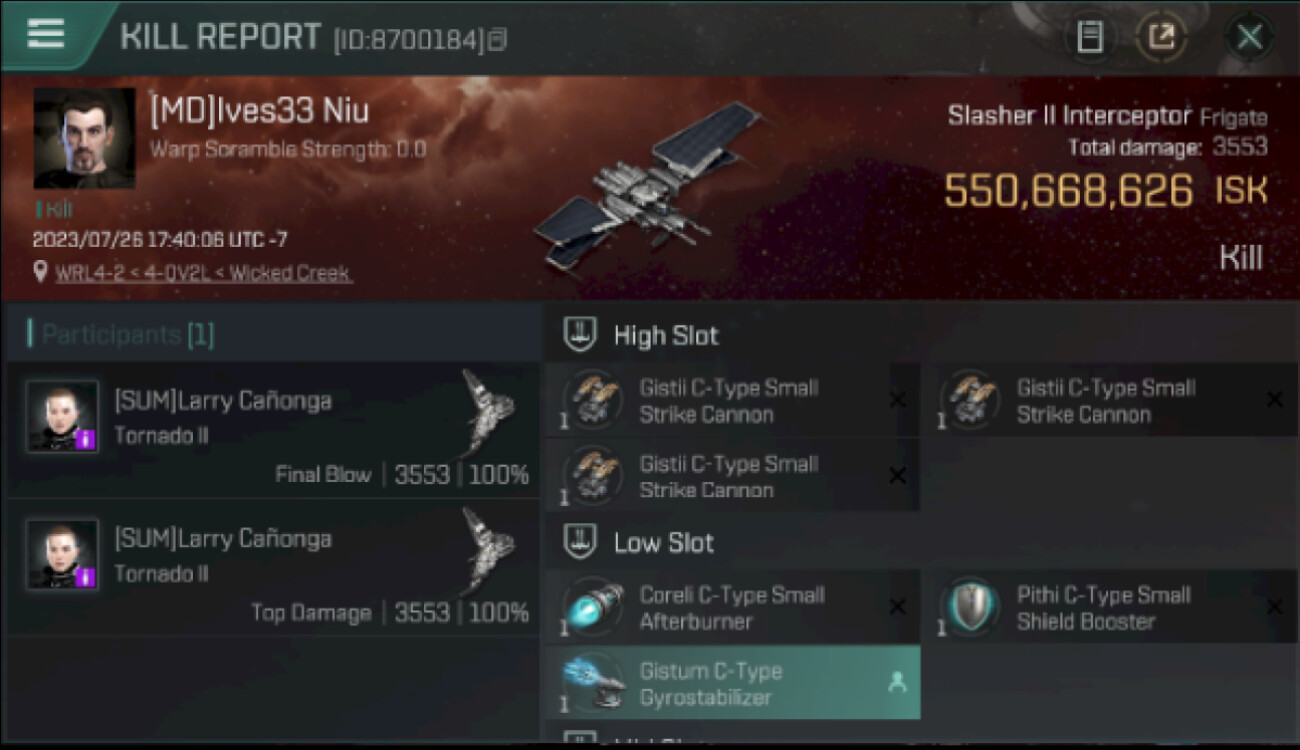
Task: Open the kill report notes icon
Action: pos(1090,38)
